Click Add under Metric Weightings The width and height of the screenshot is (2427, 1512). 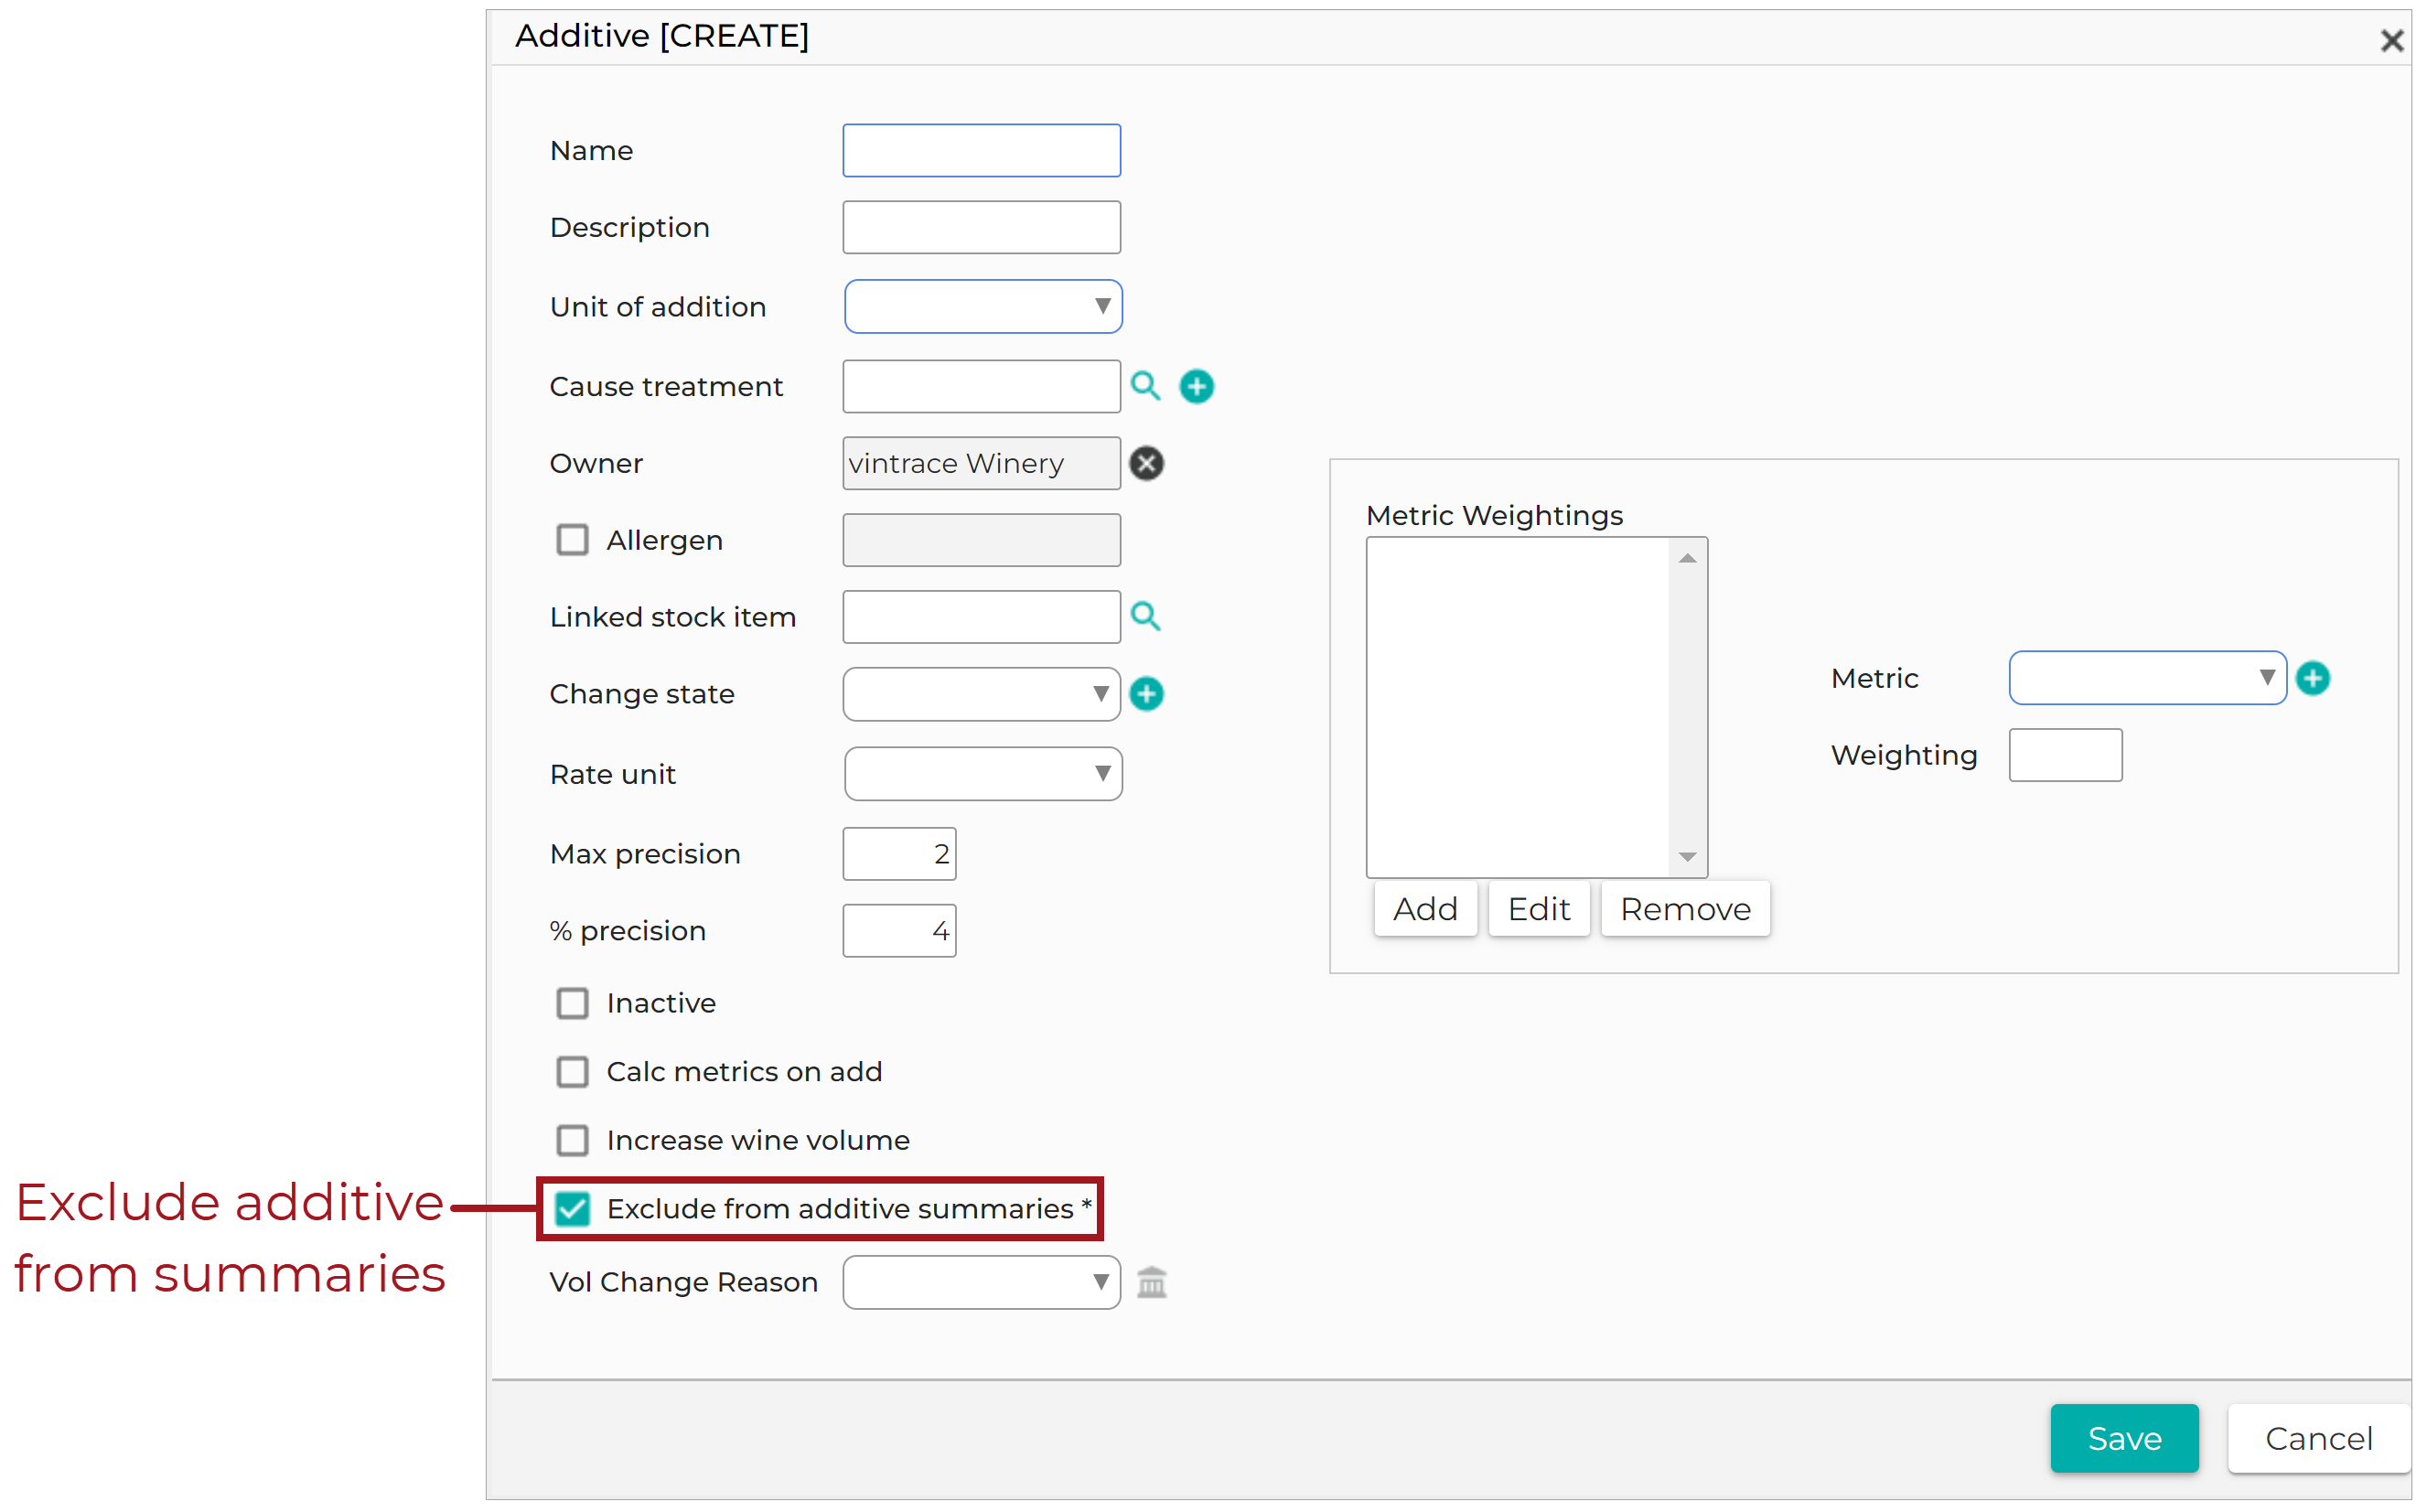tap(1425, 909)
